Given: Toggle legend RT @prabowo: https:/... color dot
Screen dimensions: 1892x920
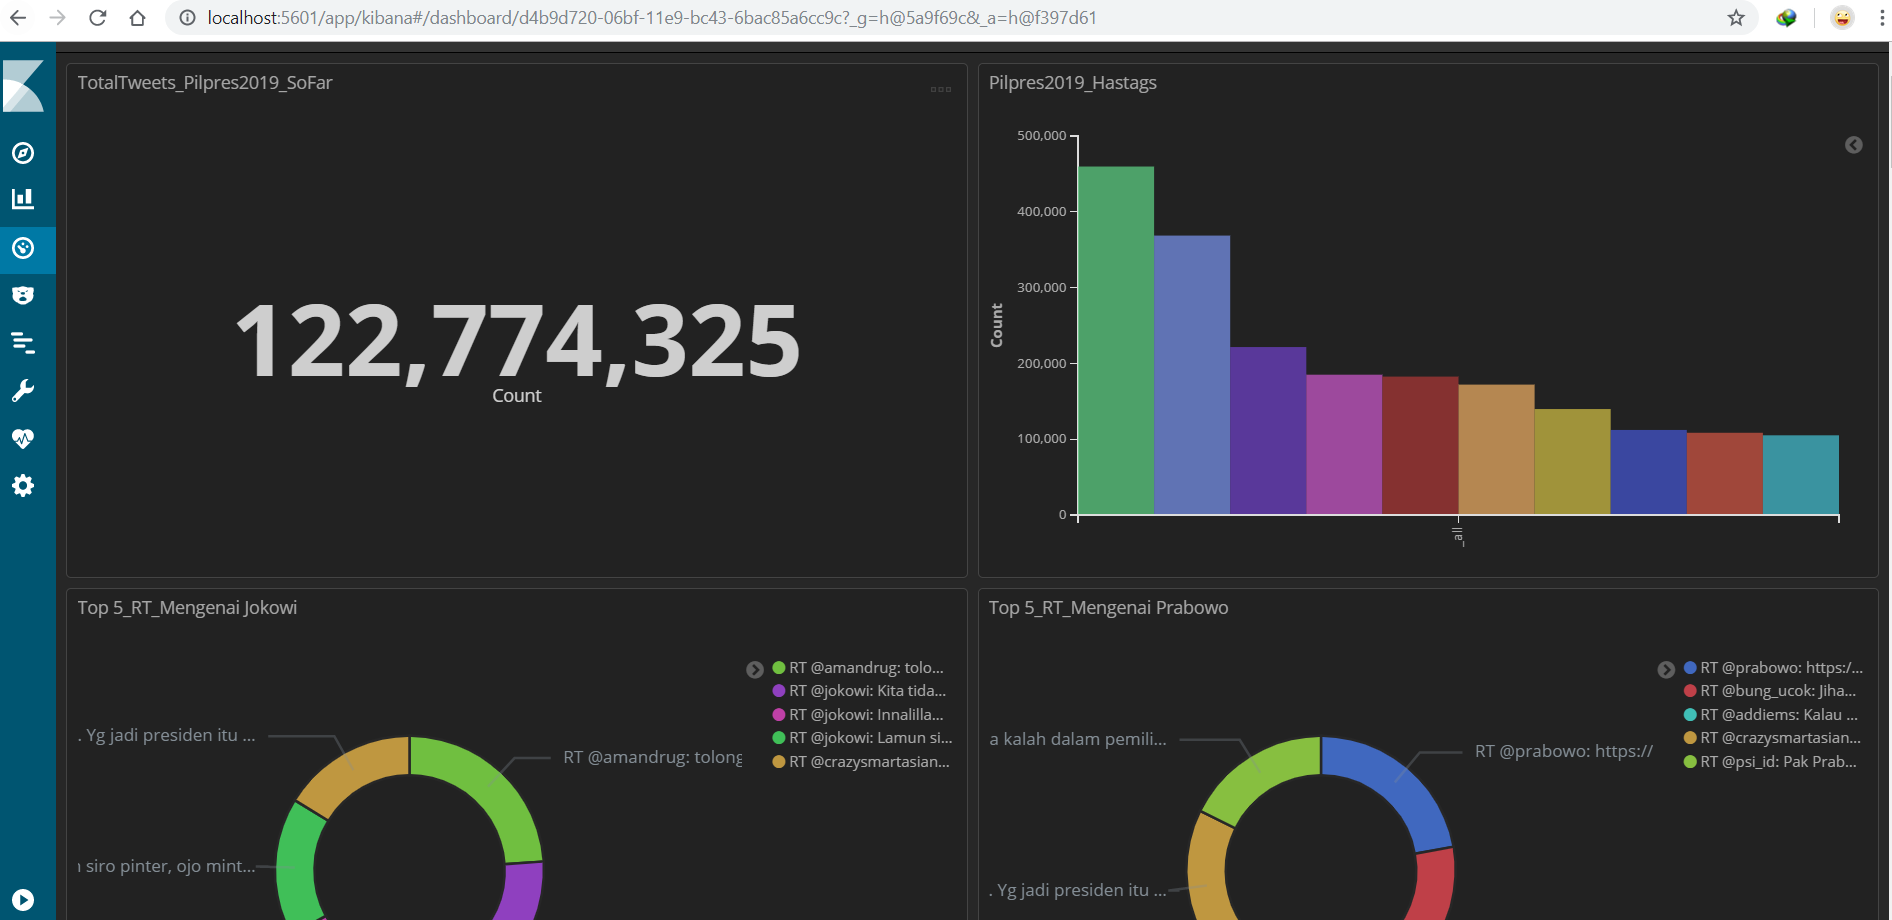Looking at the screenshot, I should coord(1690,668).
